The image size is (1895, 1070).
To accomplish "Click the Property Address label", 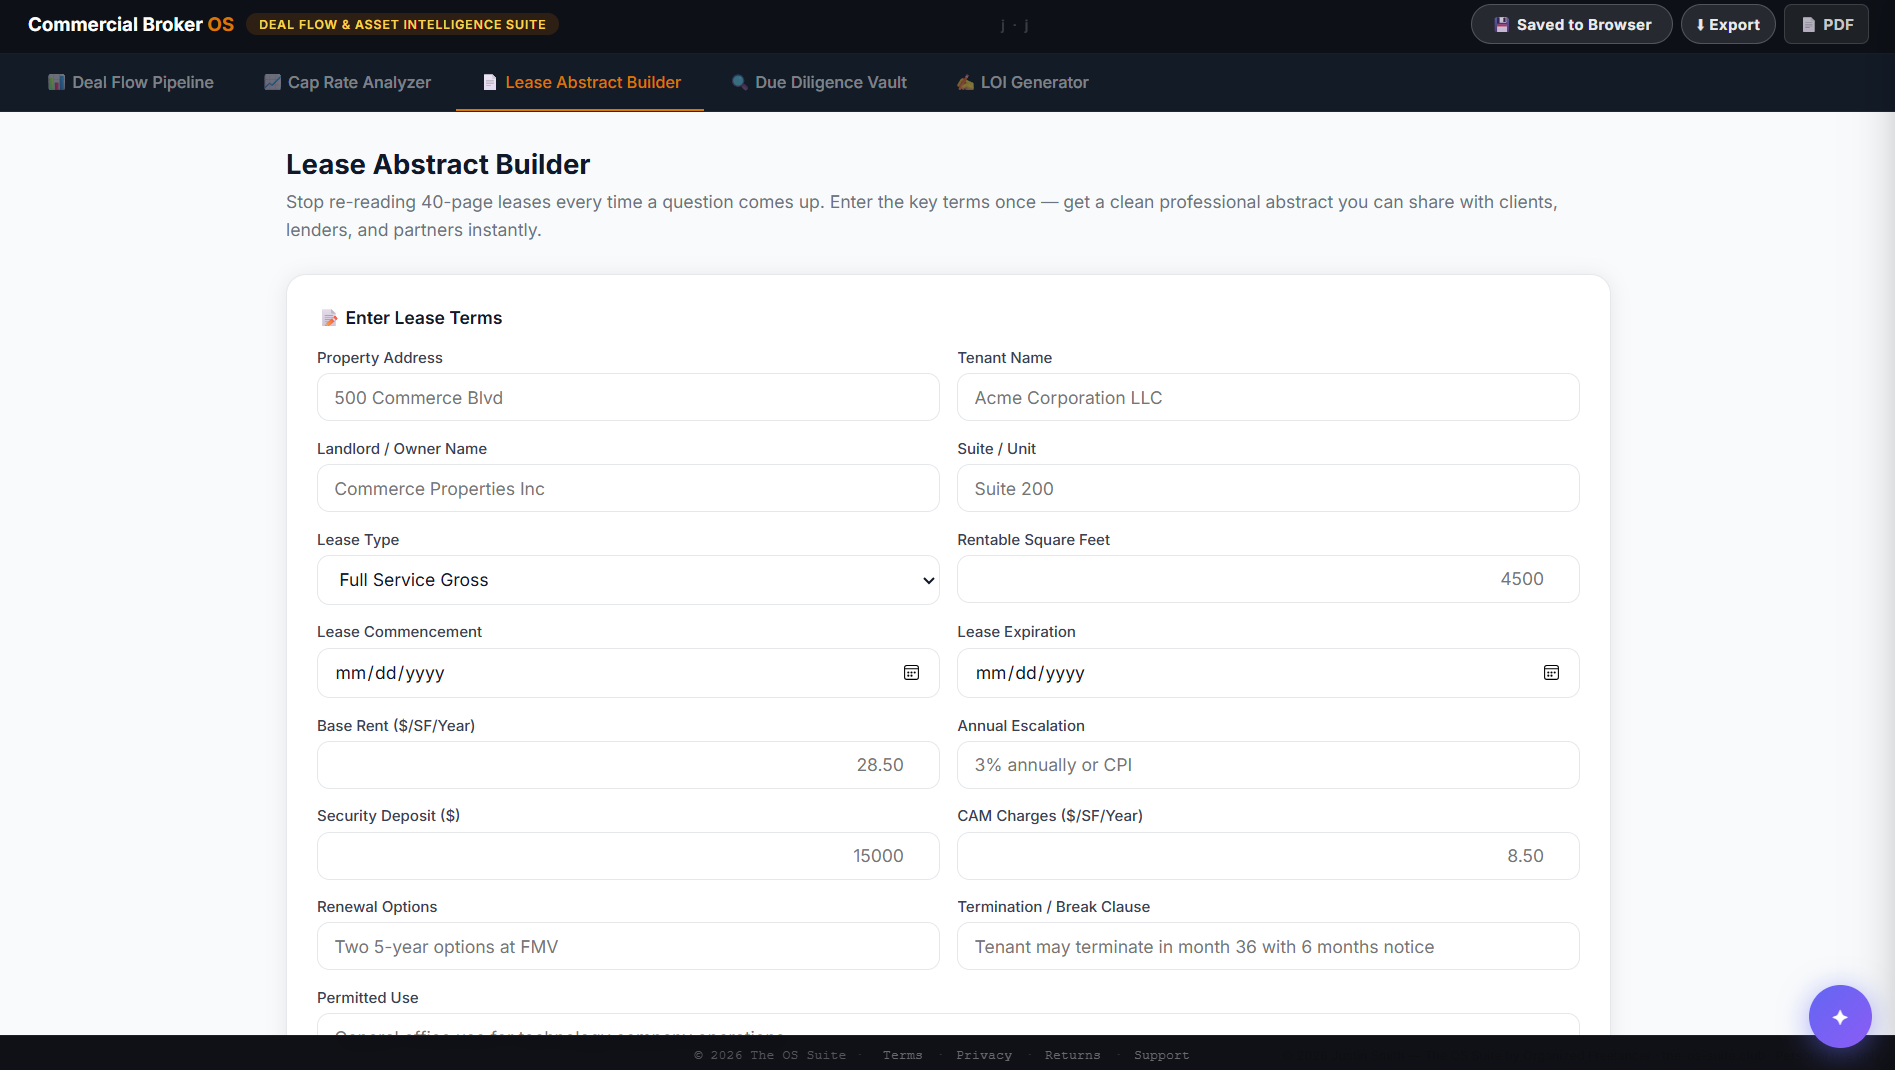I will pos(379,358).
